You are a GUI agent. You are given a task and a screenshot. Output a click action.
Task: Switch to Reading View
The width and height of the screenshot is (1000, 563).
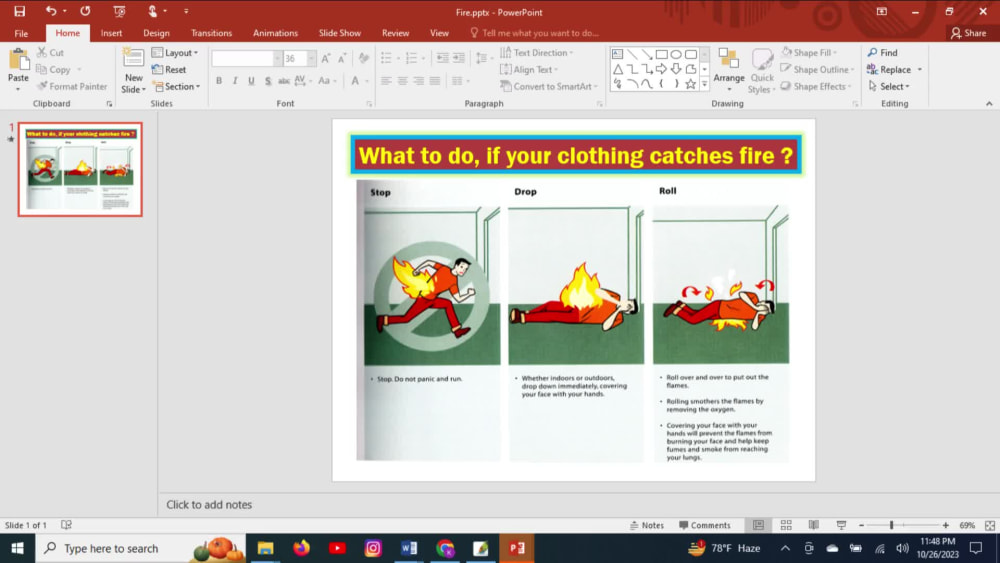coord(814,525)
